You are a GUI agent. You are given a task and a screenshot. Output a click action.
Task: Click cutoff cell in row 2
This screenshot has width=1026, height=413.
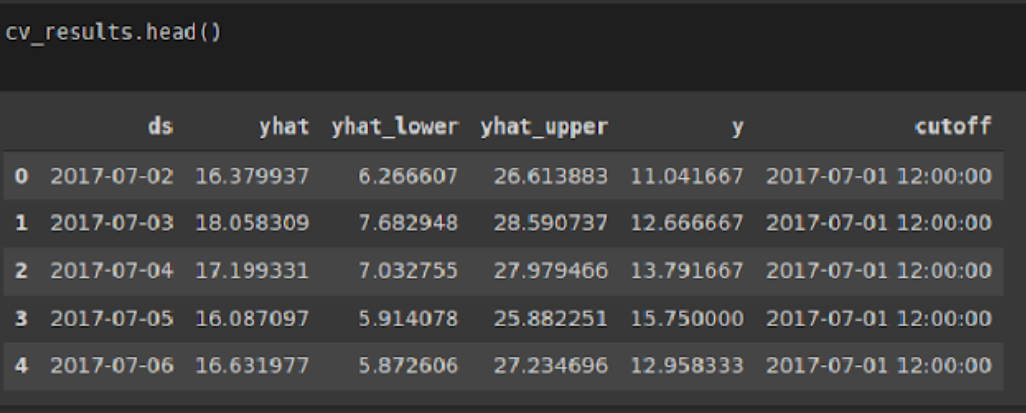[x=879, y=270]
